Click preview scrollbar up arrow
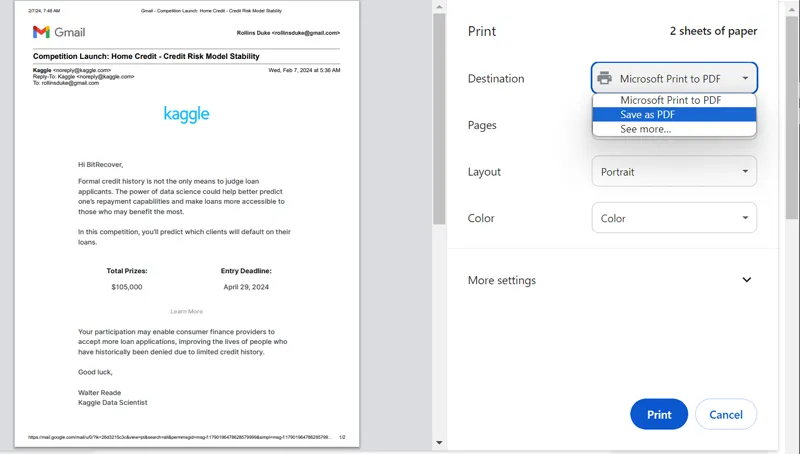The image size is (800, 454). click(439, 7)
